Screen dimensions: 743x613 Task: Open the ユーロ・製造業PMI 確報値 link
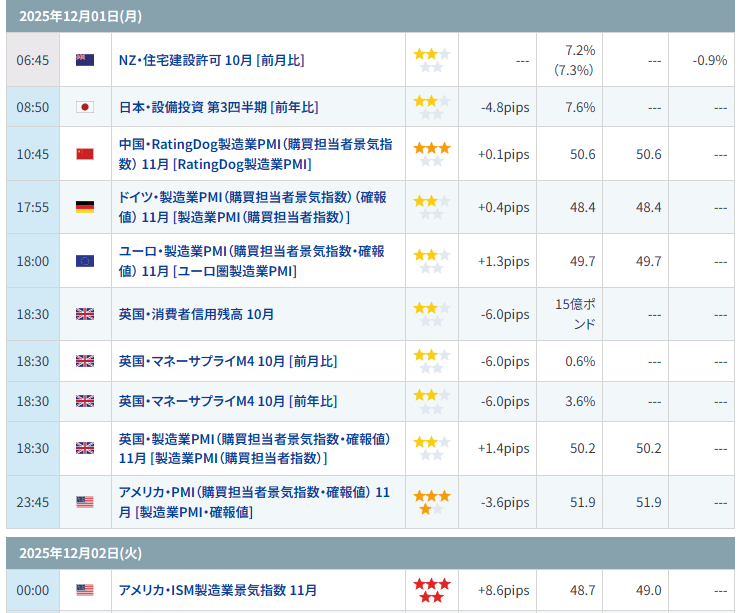pos(251,261)
